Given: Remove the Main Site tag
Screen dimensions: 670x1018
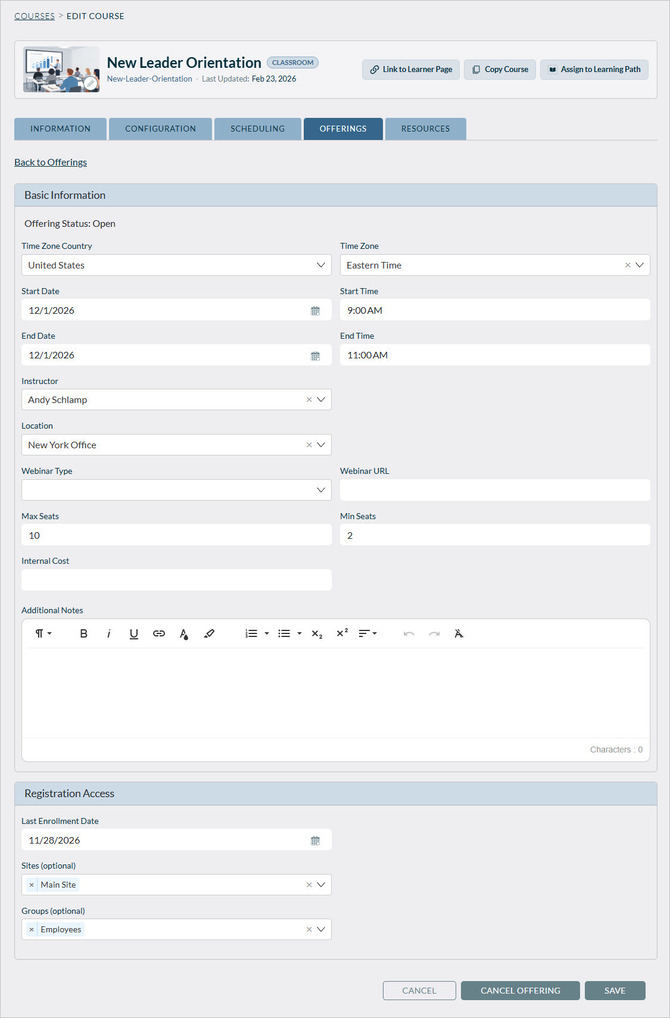Looking at the screenshot, I should tap(32, 885).
